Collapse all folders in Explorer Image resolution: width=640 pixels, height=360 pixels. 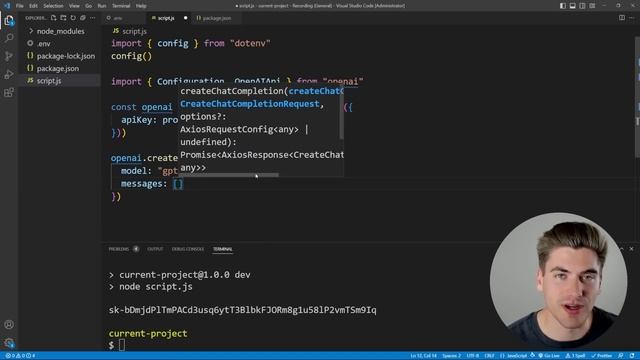pyautogui.click(x=83, y=18)
